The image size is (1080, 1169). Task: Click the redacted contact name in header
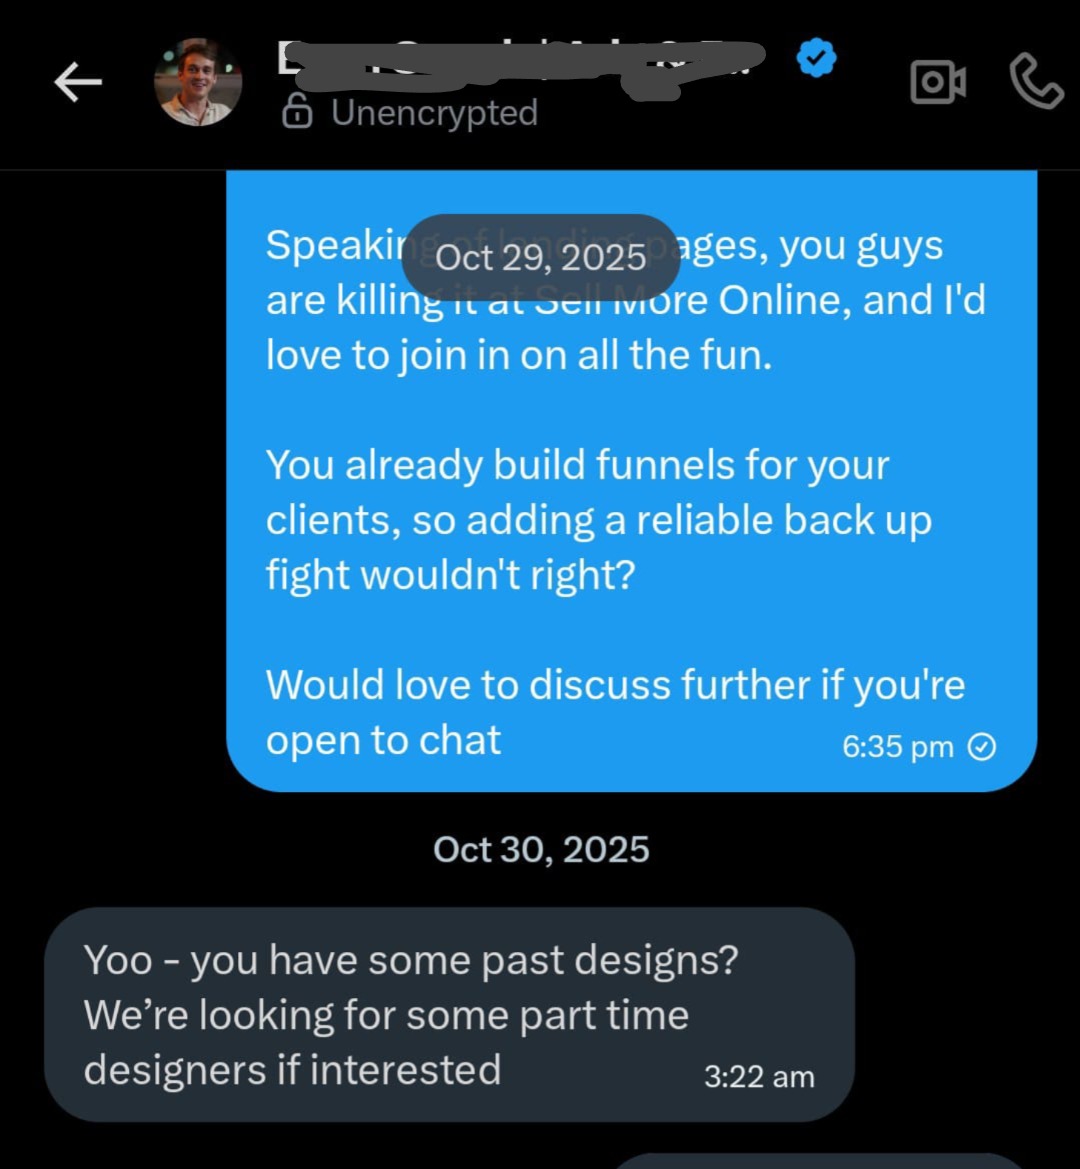click(x=520, y=60)
